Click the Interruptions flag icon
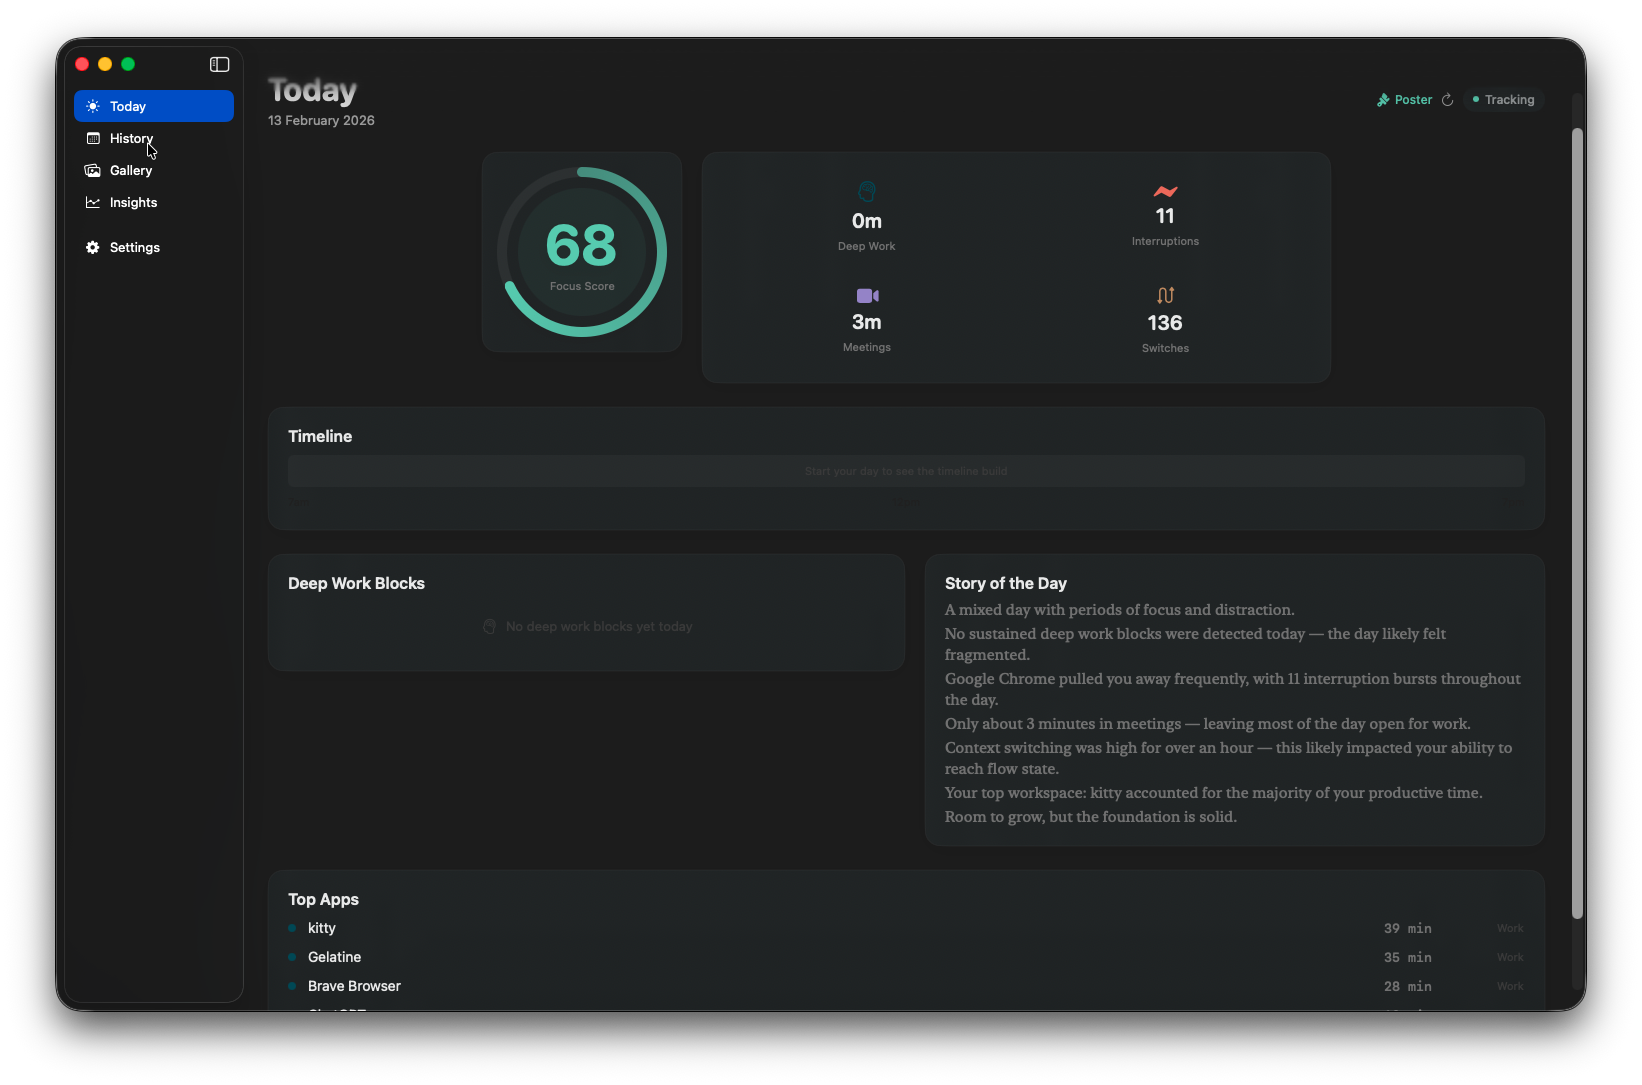The height and width of the screenshot is (1085, 1642). click(1164, 190)
